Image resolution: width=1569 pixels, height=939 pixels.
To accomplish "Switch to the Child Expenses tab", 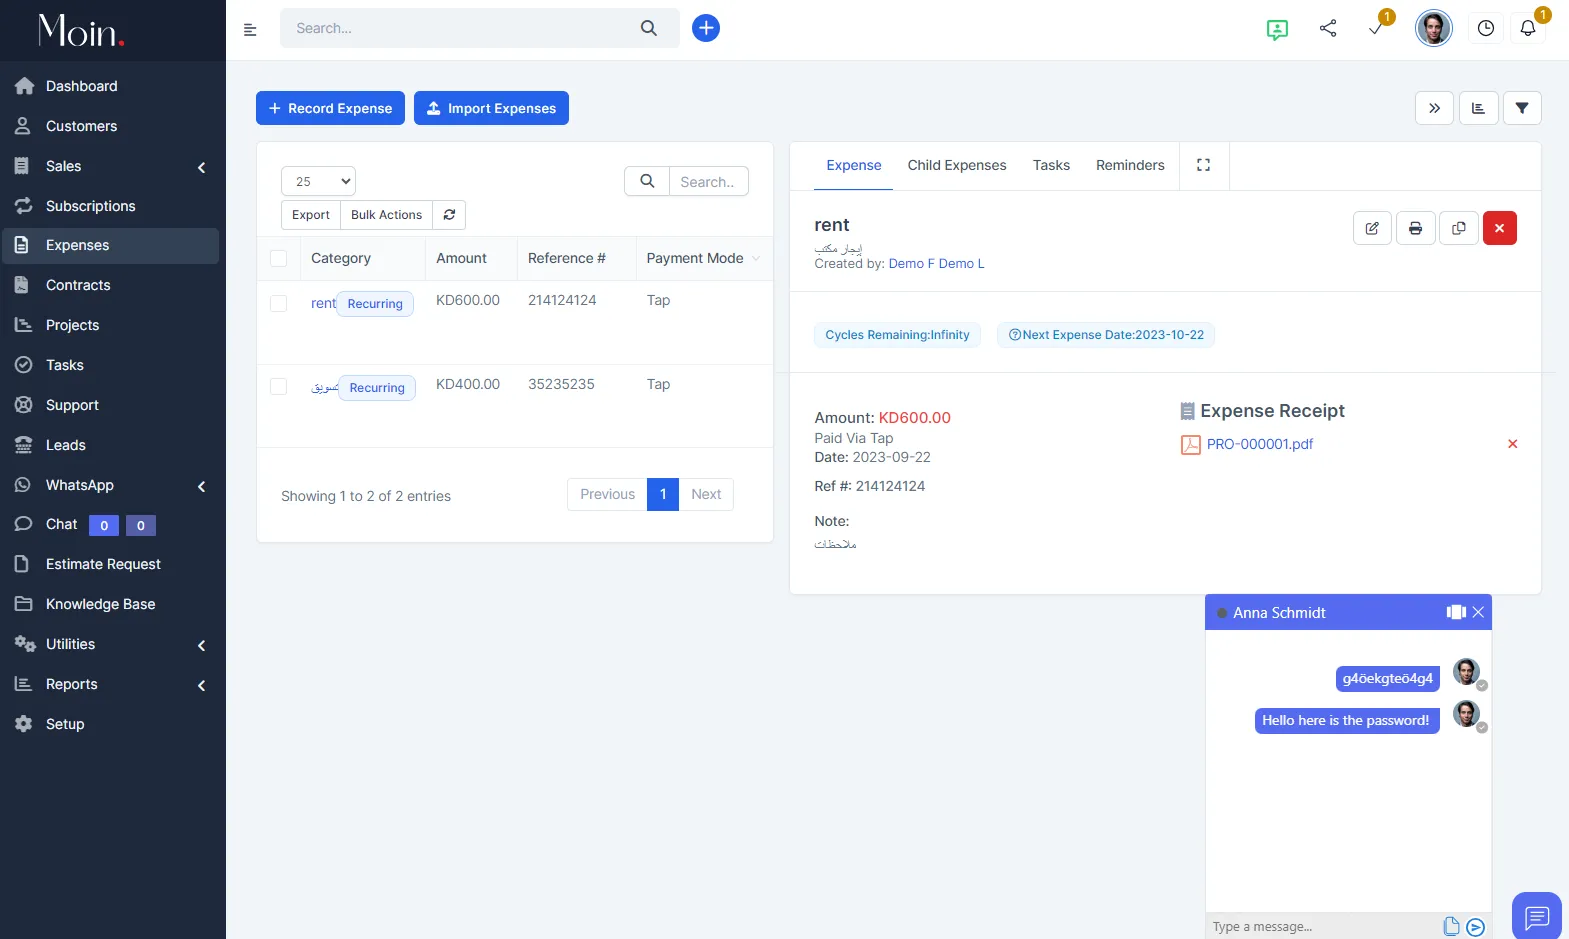I will point(957,165).
